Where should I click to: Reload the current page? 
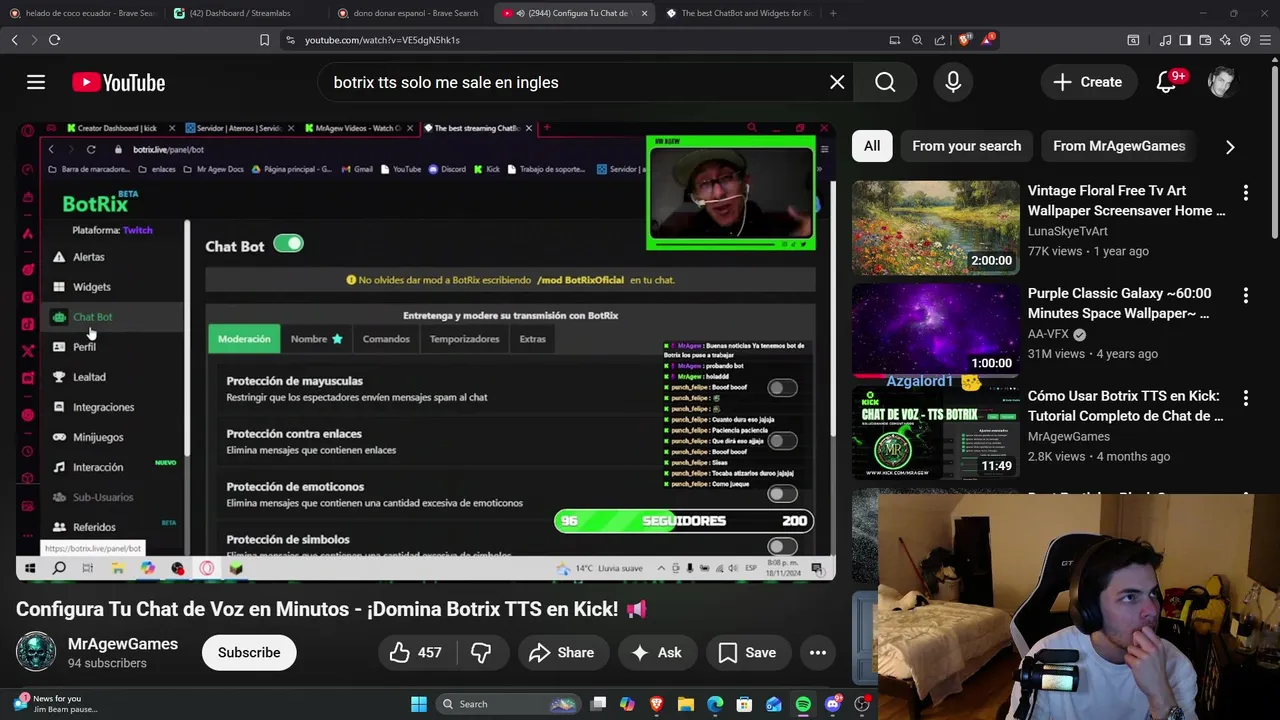(55, 40)
